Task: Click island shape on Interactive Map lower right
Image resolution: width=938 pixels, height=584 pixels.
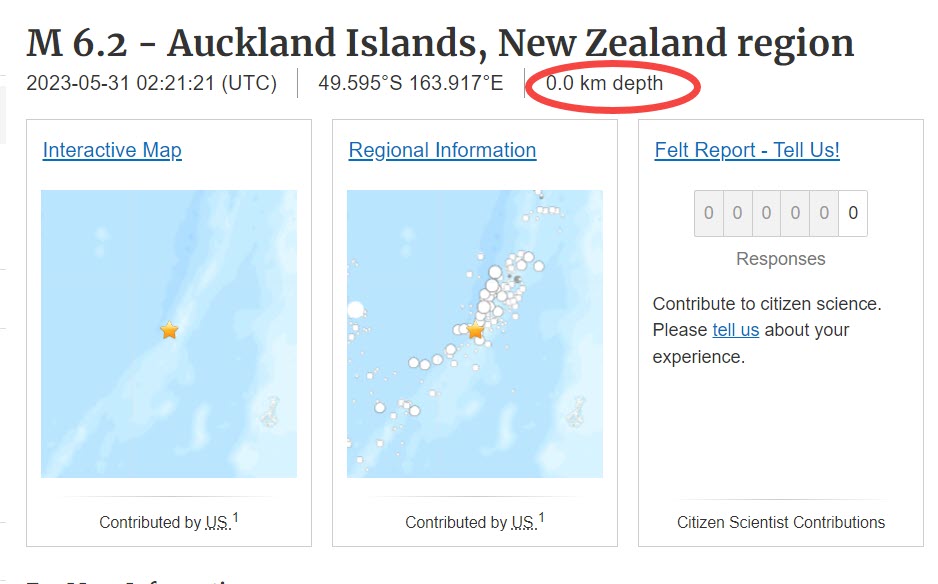Action: (270, 412)
